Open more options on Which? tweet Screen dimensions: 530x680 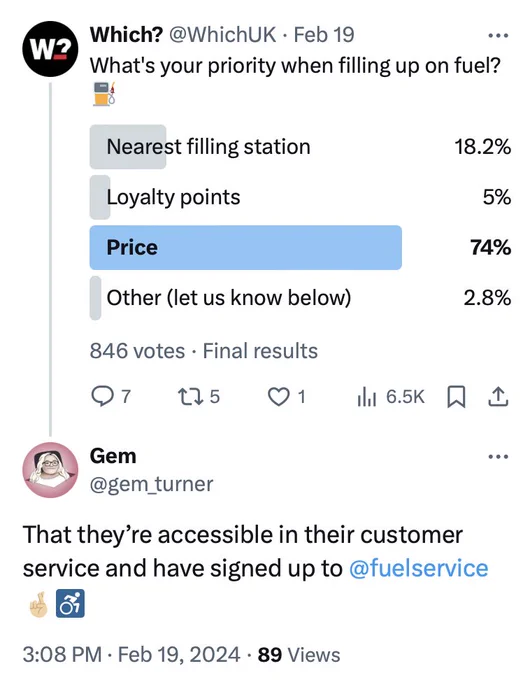(x=498, y=36)
